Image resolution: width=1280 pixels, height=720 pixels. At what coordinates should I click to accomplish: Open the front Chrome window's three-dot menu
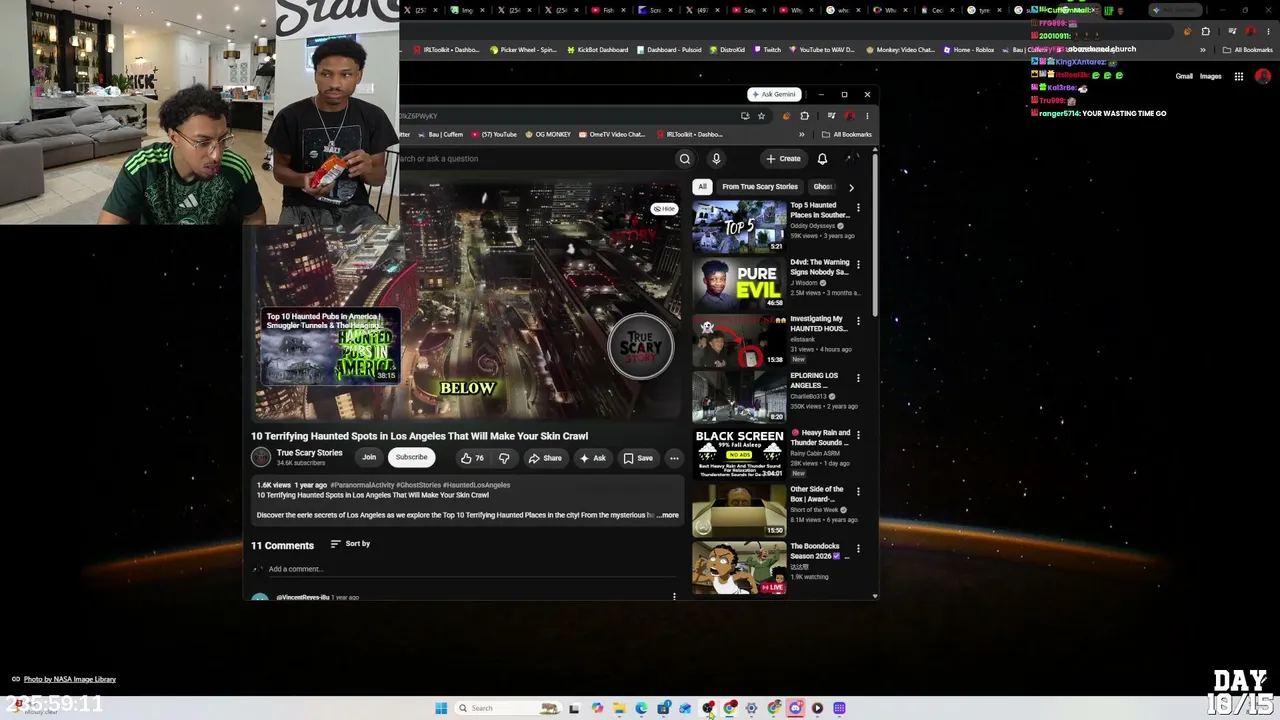(867, 116)
